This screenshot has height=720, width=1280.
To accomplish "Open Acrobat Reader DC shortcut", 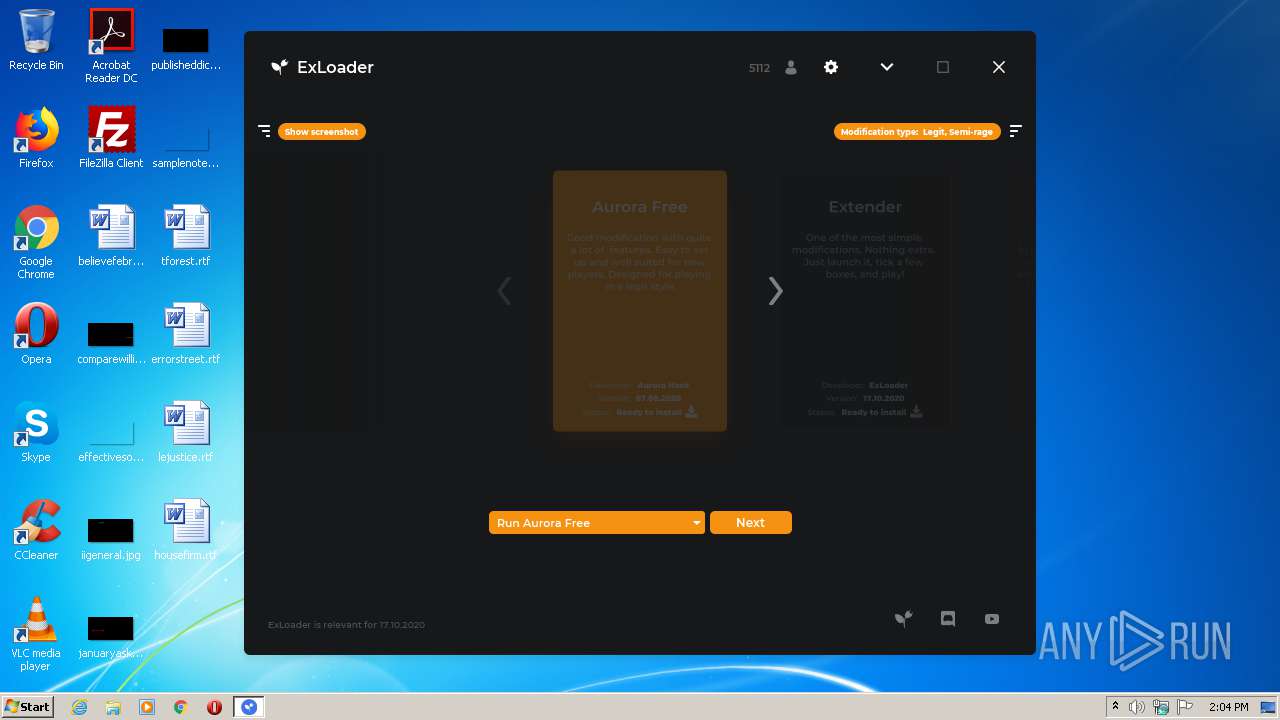I will [x=111, y=47].
